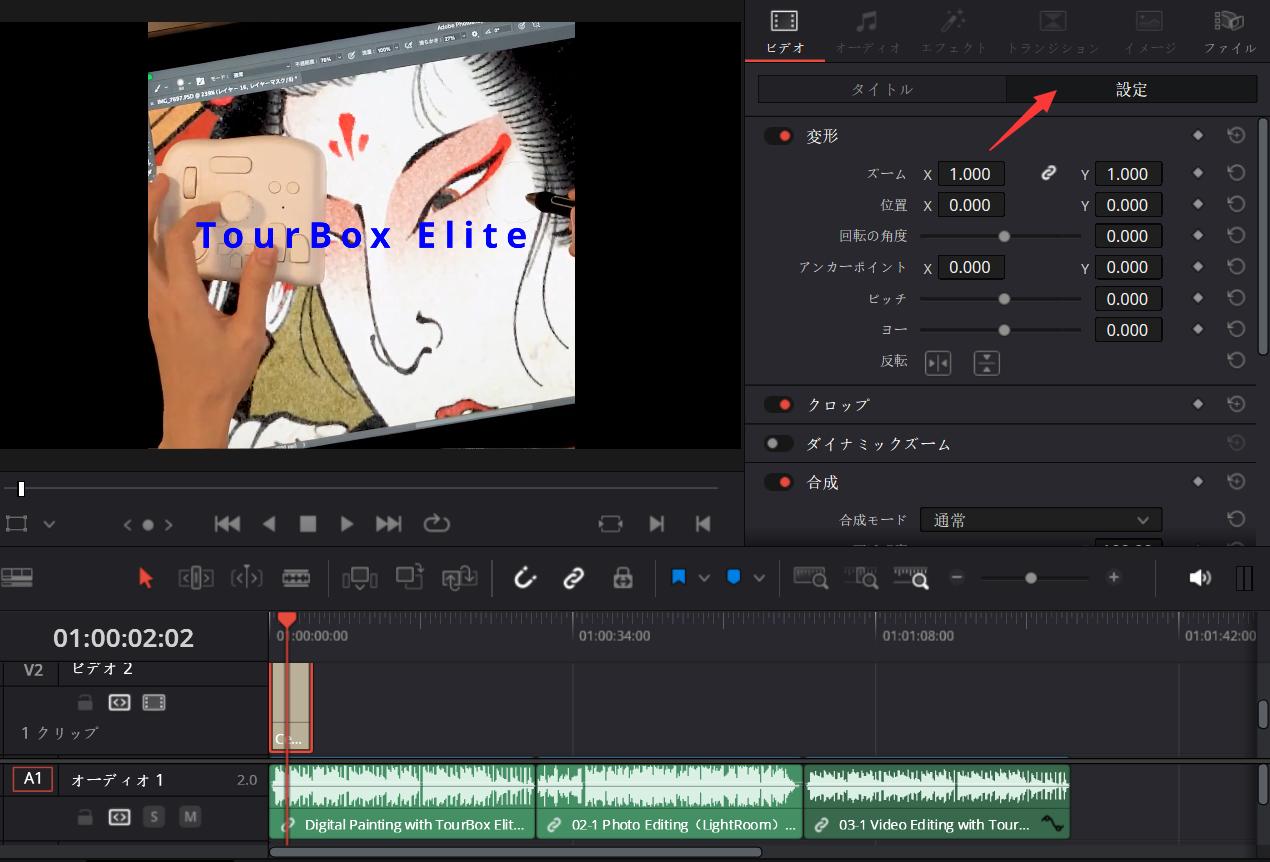The image size is (1270, 862).
Task: Adjust the ヨー slider
Action: tap(1003, 329)
